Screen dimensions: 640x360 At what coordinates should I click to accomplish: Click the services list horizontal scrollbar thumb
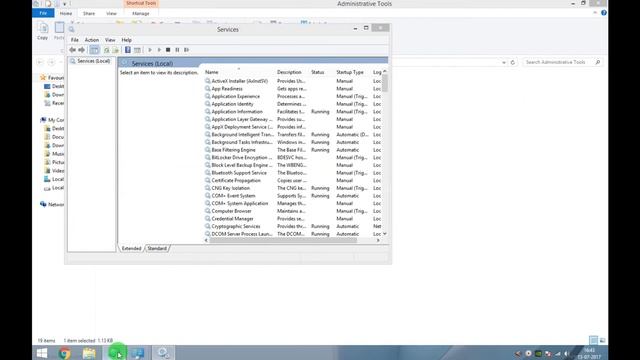click(x=283, y=240)
